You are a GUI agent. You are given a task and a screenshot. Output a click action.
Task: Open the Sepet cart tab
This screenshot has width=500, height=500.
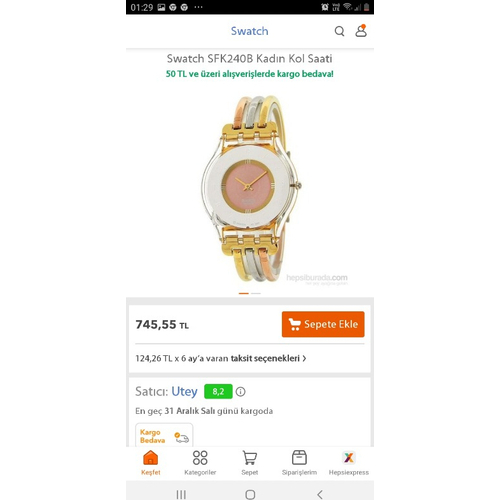(x=250, y=463)
